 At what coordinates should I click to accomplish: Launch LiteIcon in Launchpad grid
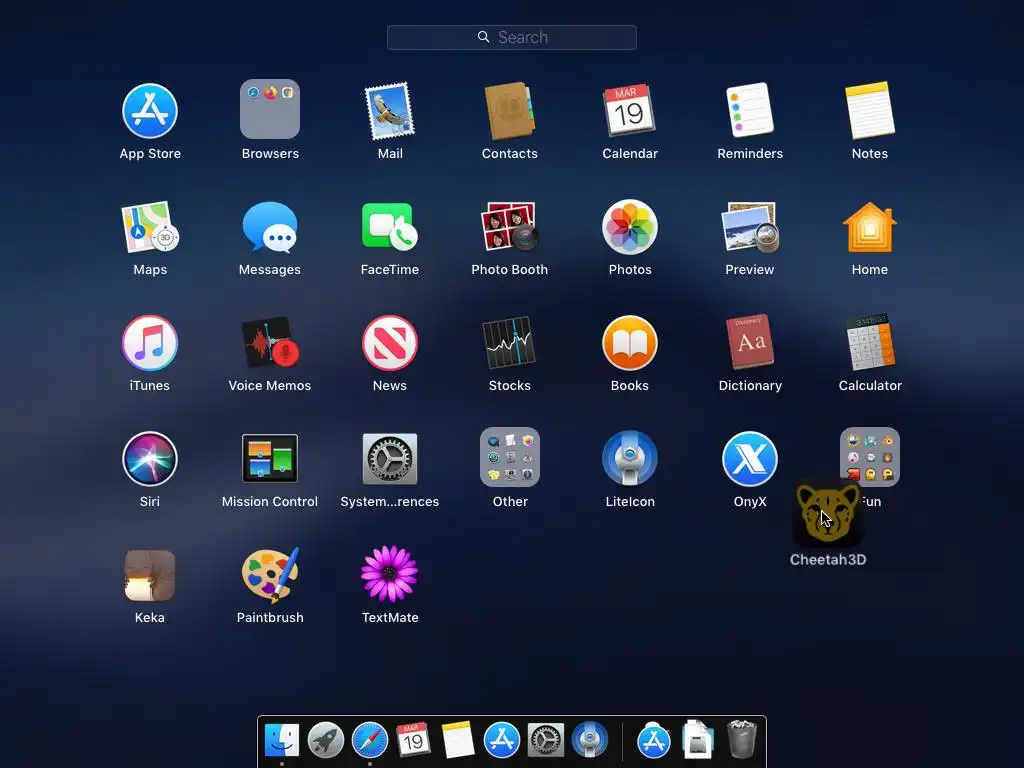tap(630, 458)
